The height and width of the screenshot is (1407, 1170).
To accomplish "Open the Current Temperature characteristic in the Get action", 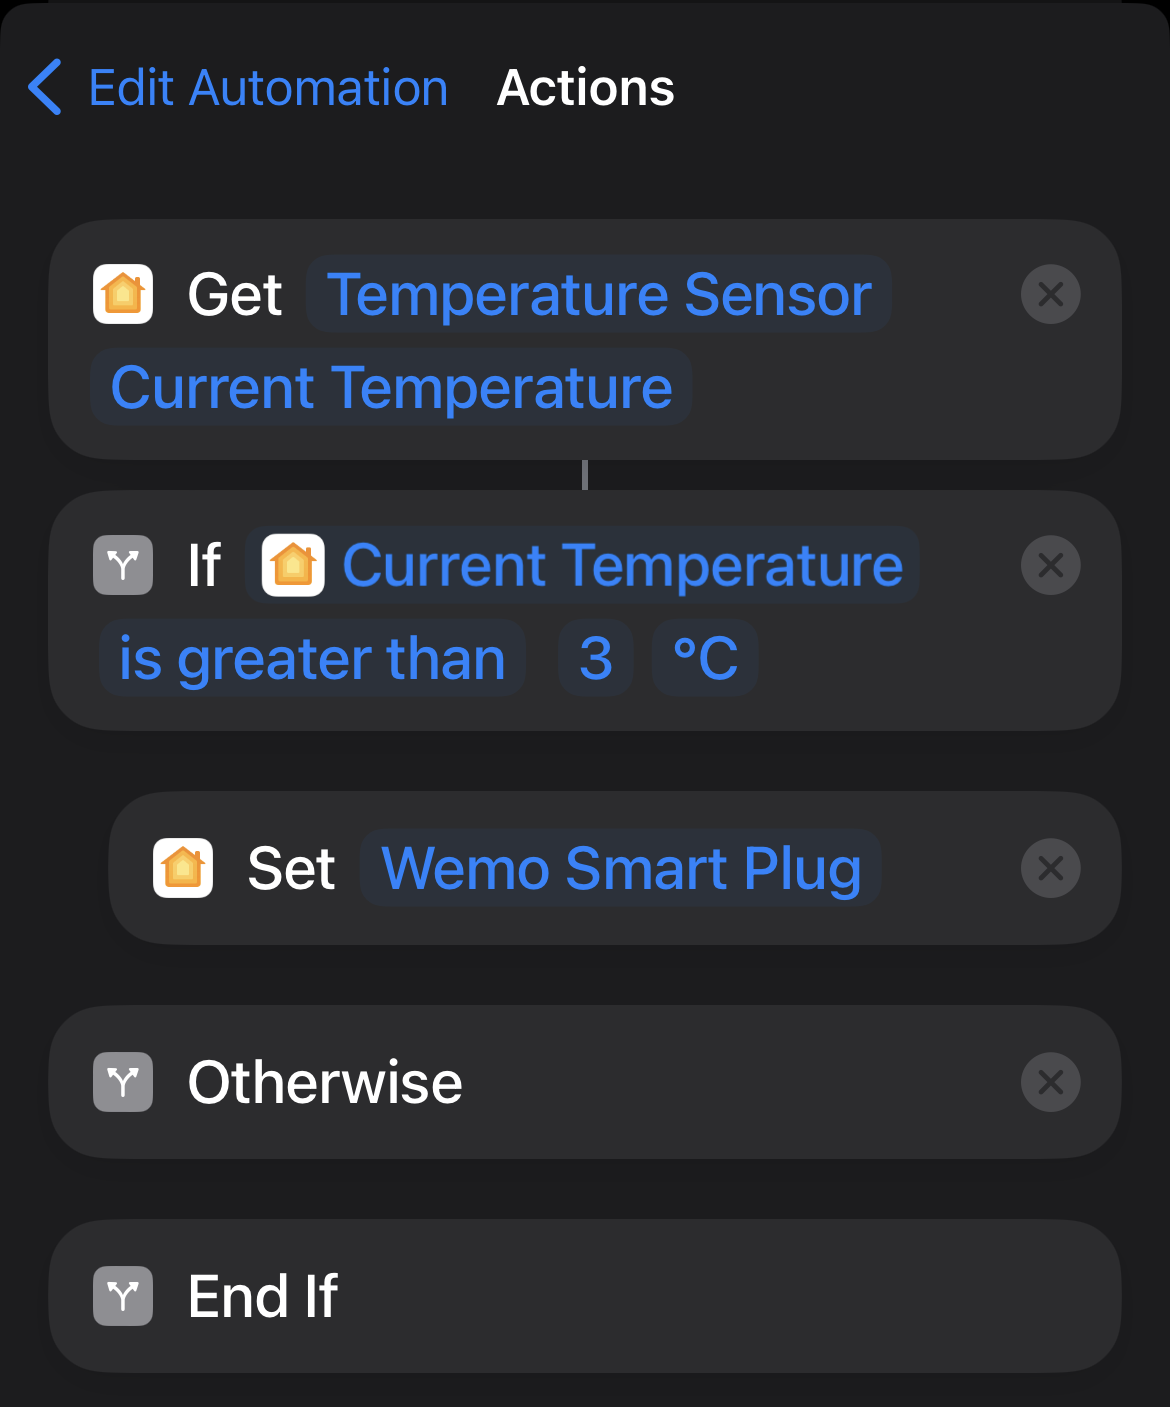I will (391, 387).
